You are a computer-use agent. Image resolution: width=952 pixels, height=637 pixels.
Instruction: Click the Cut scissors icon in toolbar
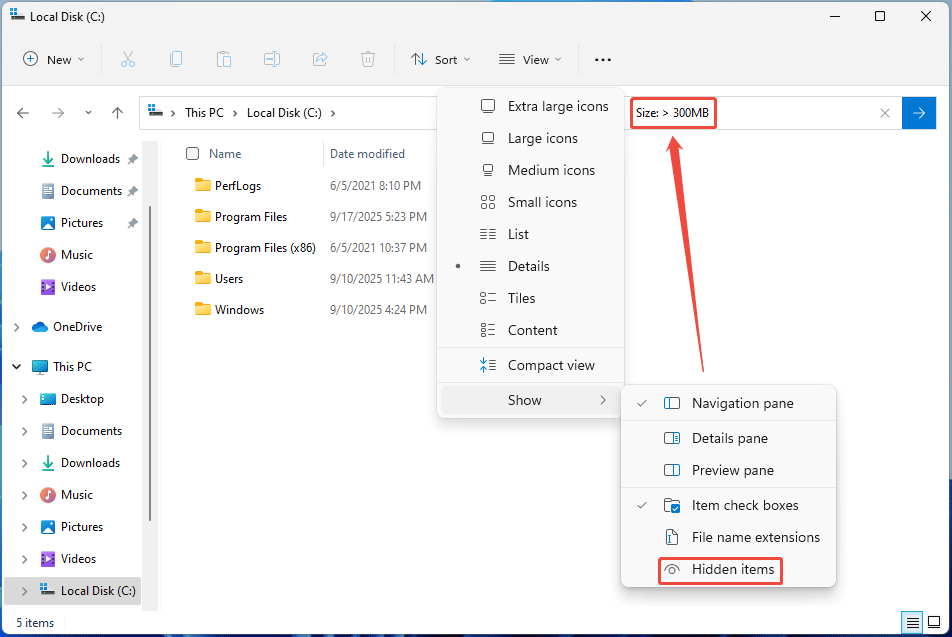tap(127, 60)
